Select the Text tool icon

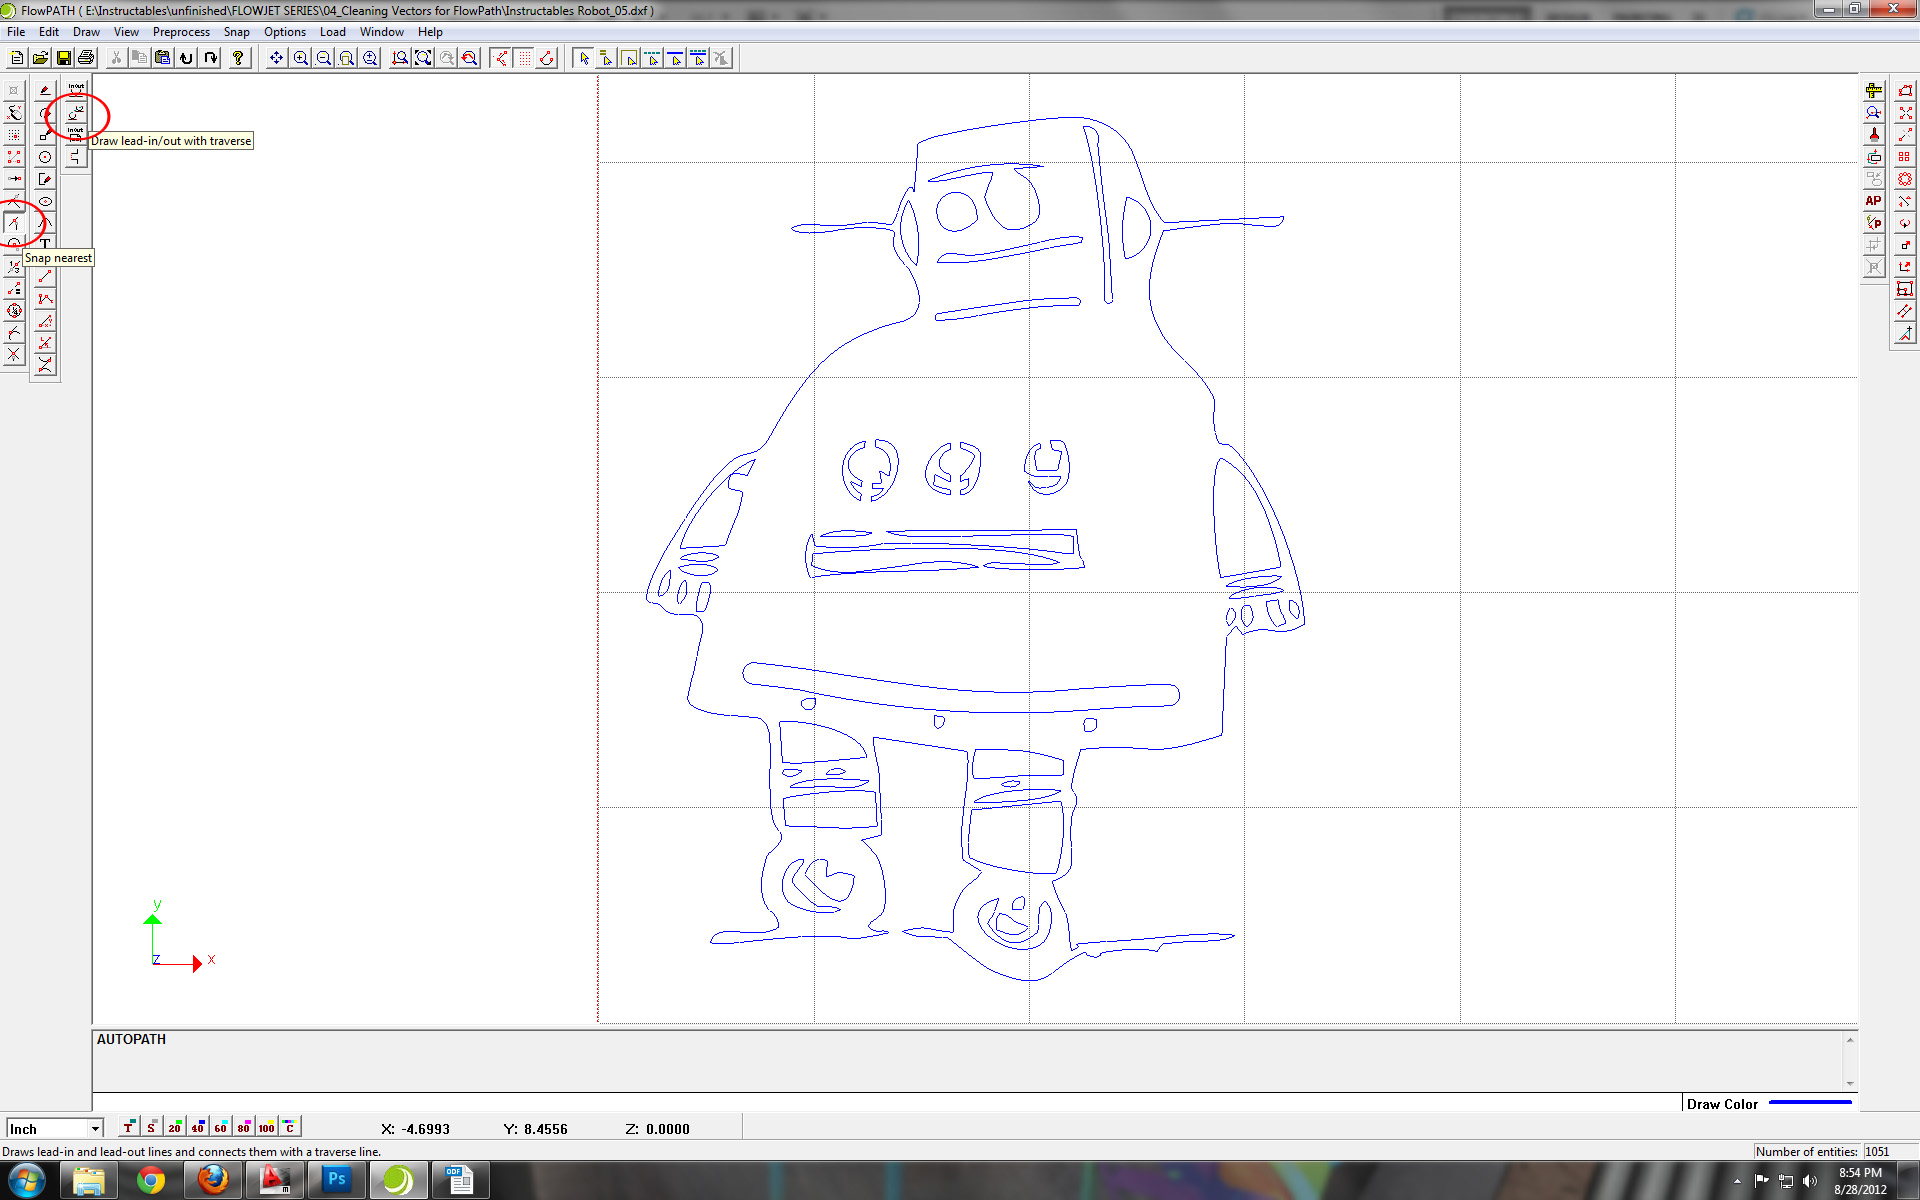(45, 243)
